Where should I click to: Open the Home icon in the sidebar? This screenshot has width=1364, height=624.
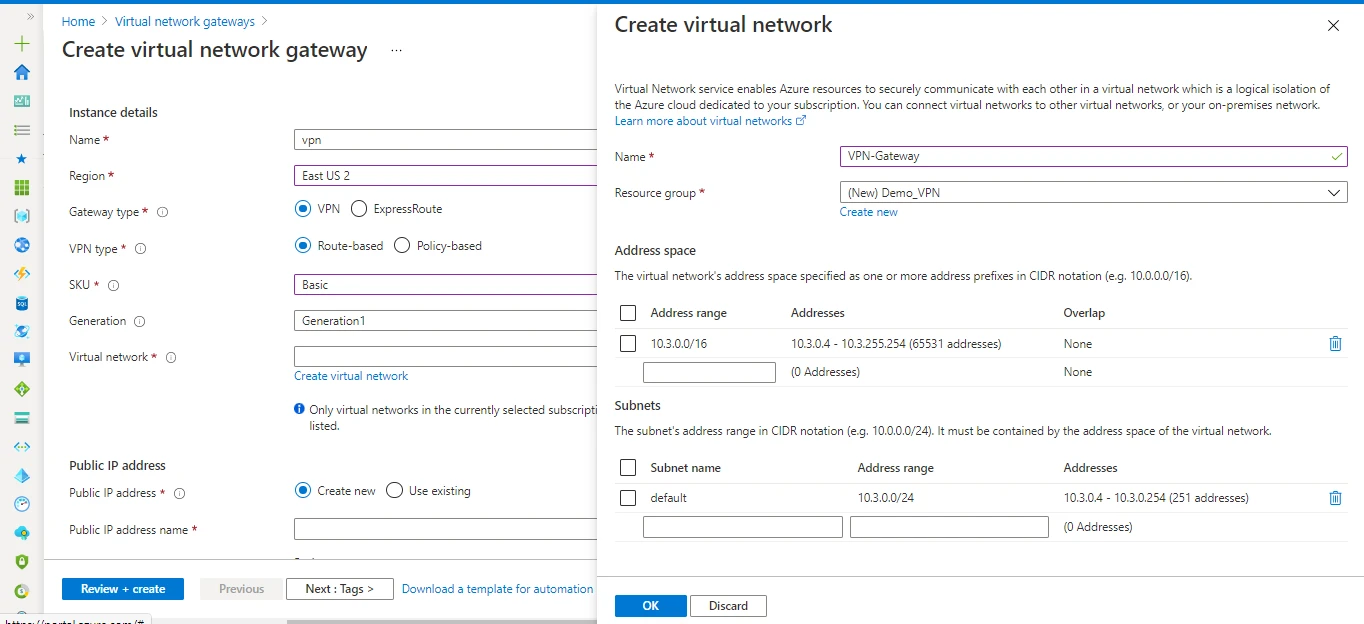(22, 72)
